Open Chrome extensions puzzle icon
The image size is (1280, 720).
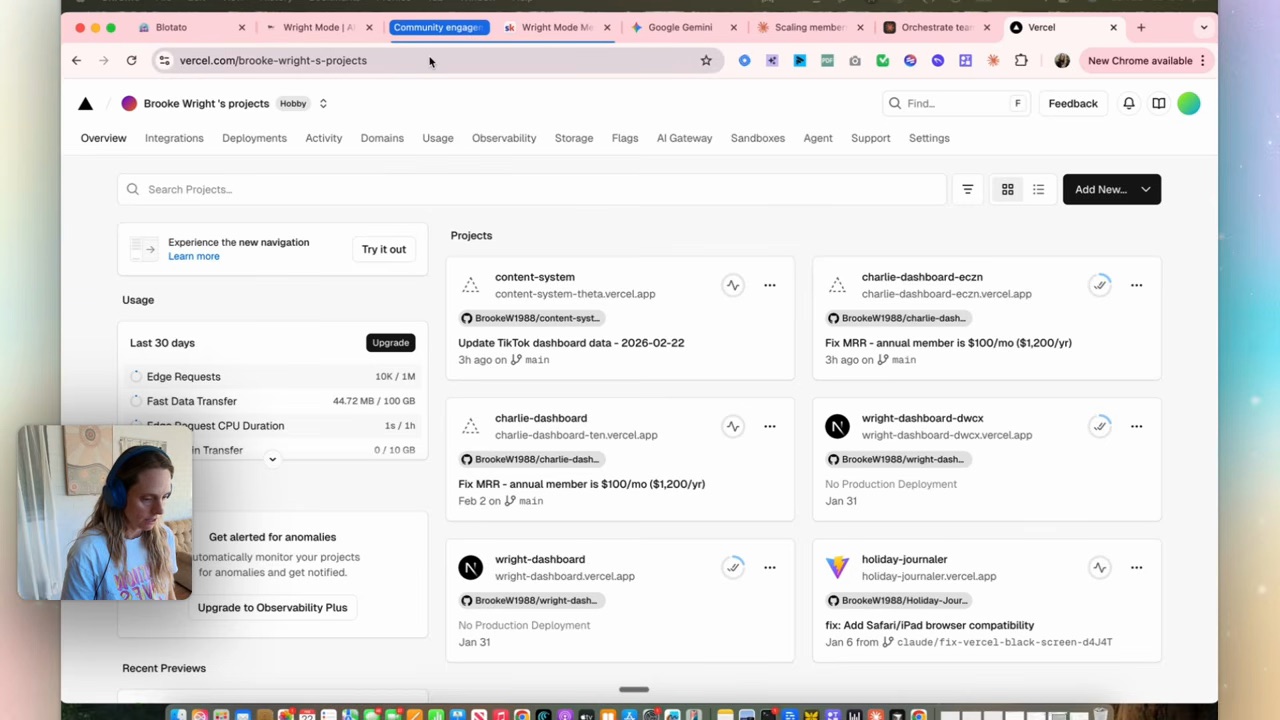click(1021, 60)
